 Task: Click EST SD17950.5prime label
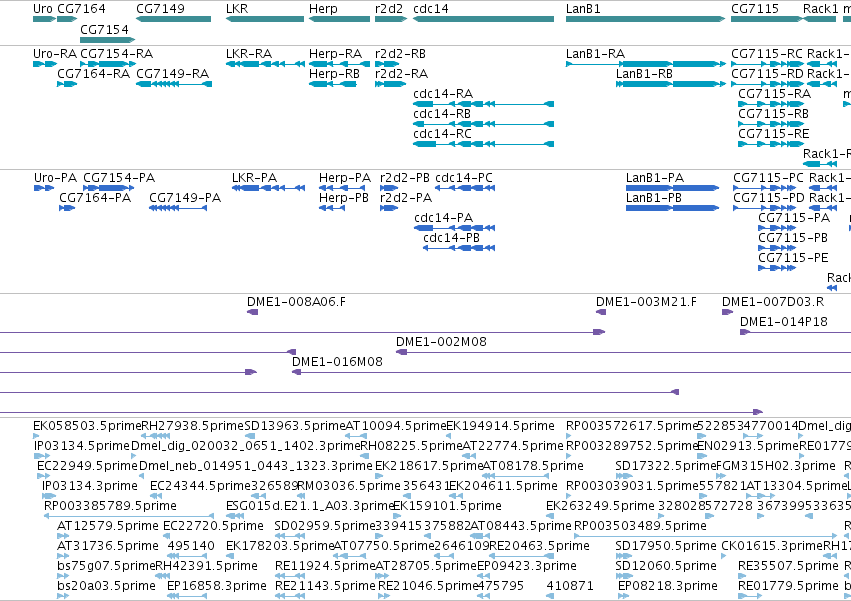[x=666, y=546]
